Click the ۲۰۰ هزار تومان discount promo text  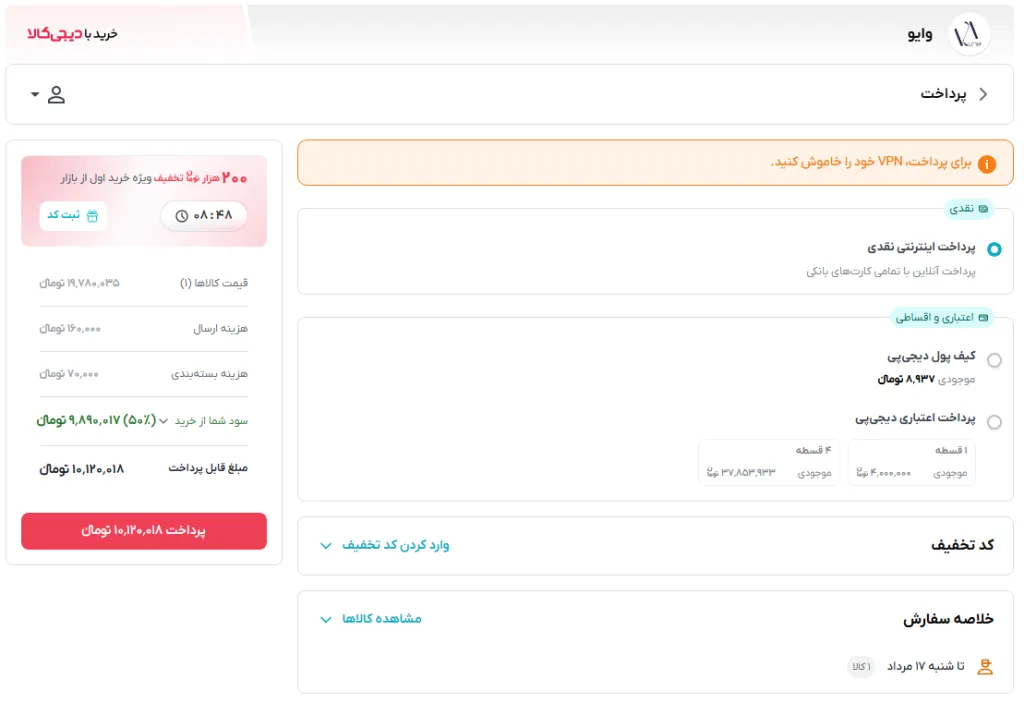pyautogui.click(x=154, y=178)
